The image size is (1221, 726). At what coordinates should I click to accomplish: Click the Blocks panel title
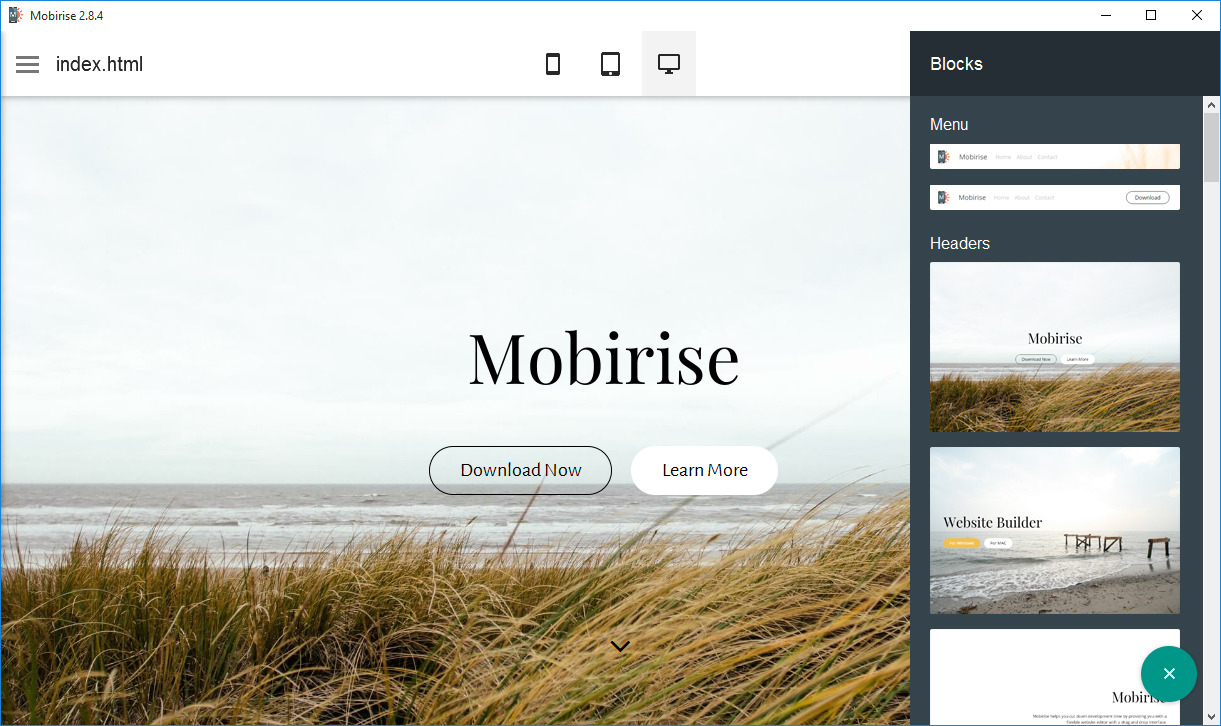[956, 64]
